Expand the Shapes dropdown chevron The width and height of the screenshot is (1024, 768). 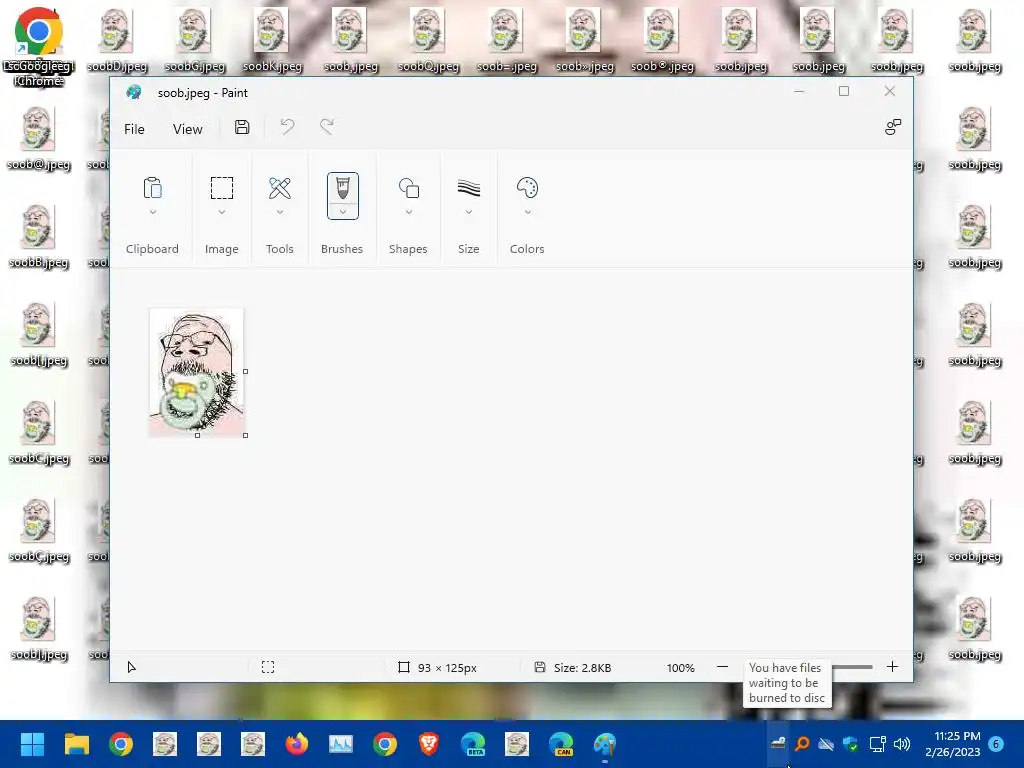tap(409, 212)
